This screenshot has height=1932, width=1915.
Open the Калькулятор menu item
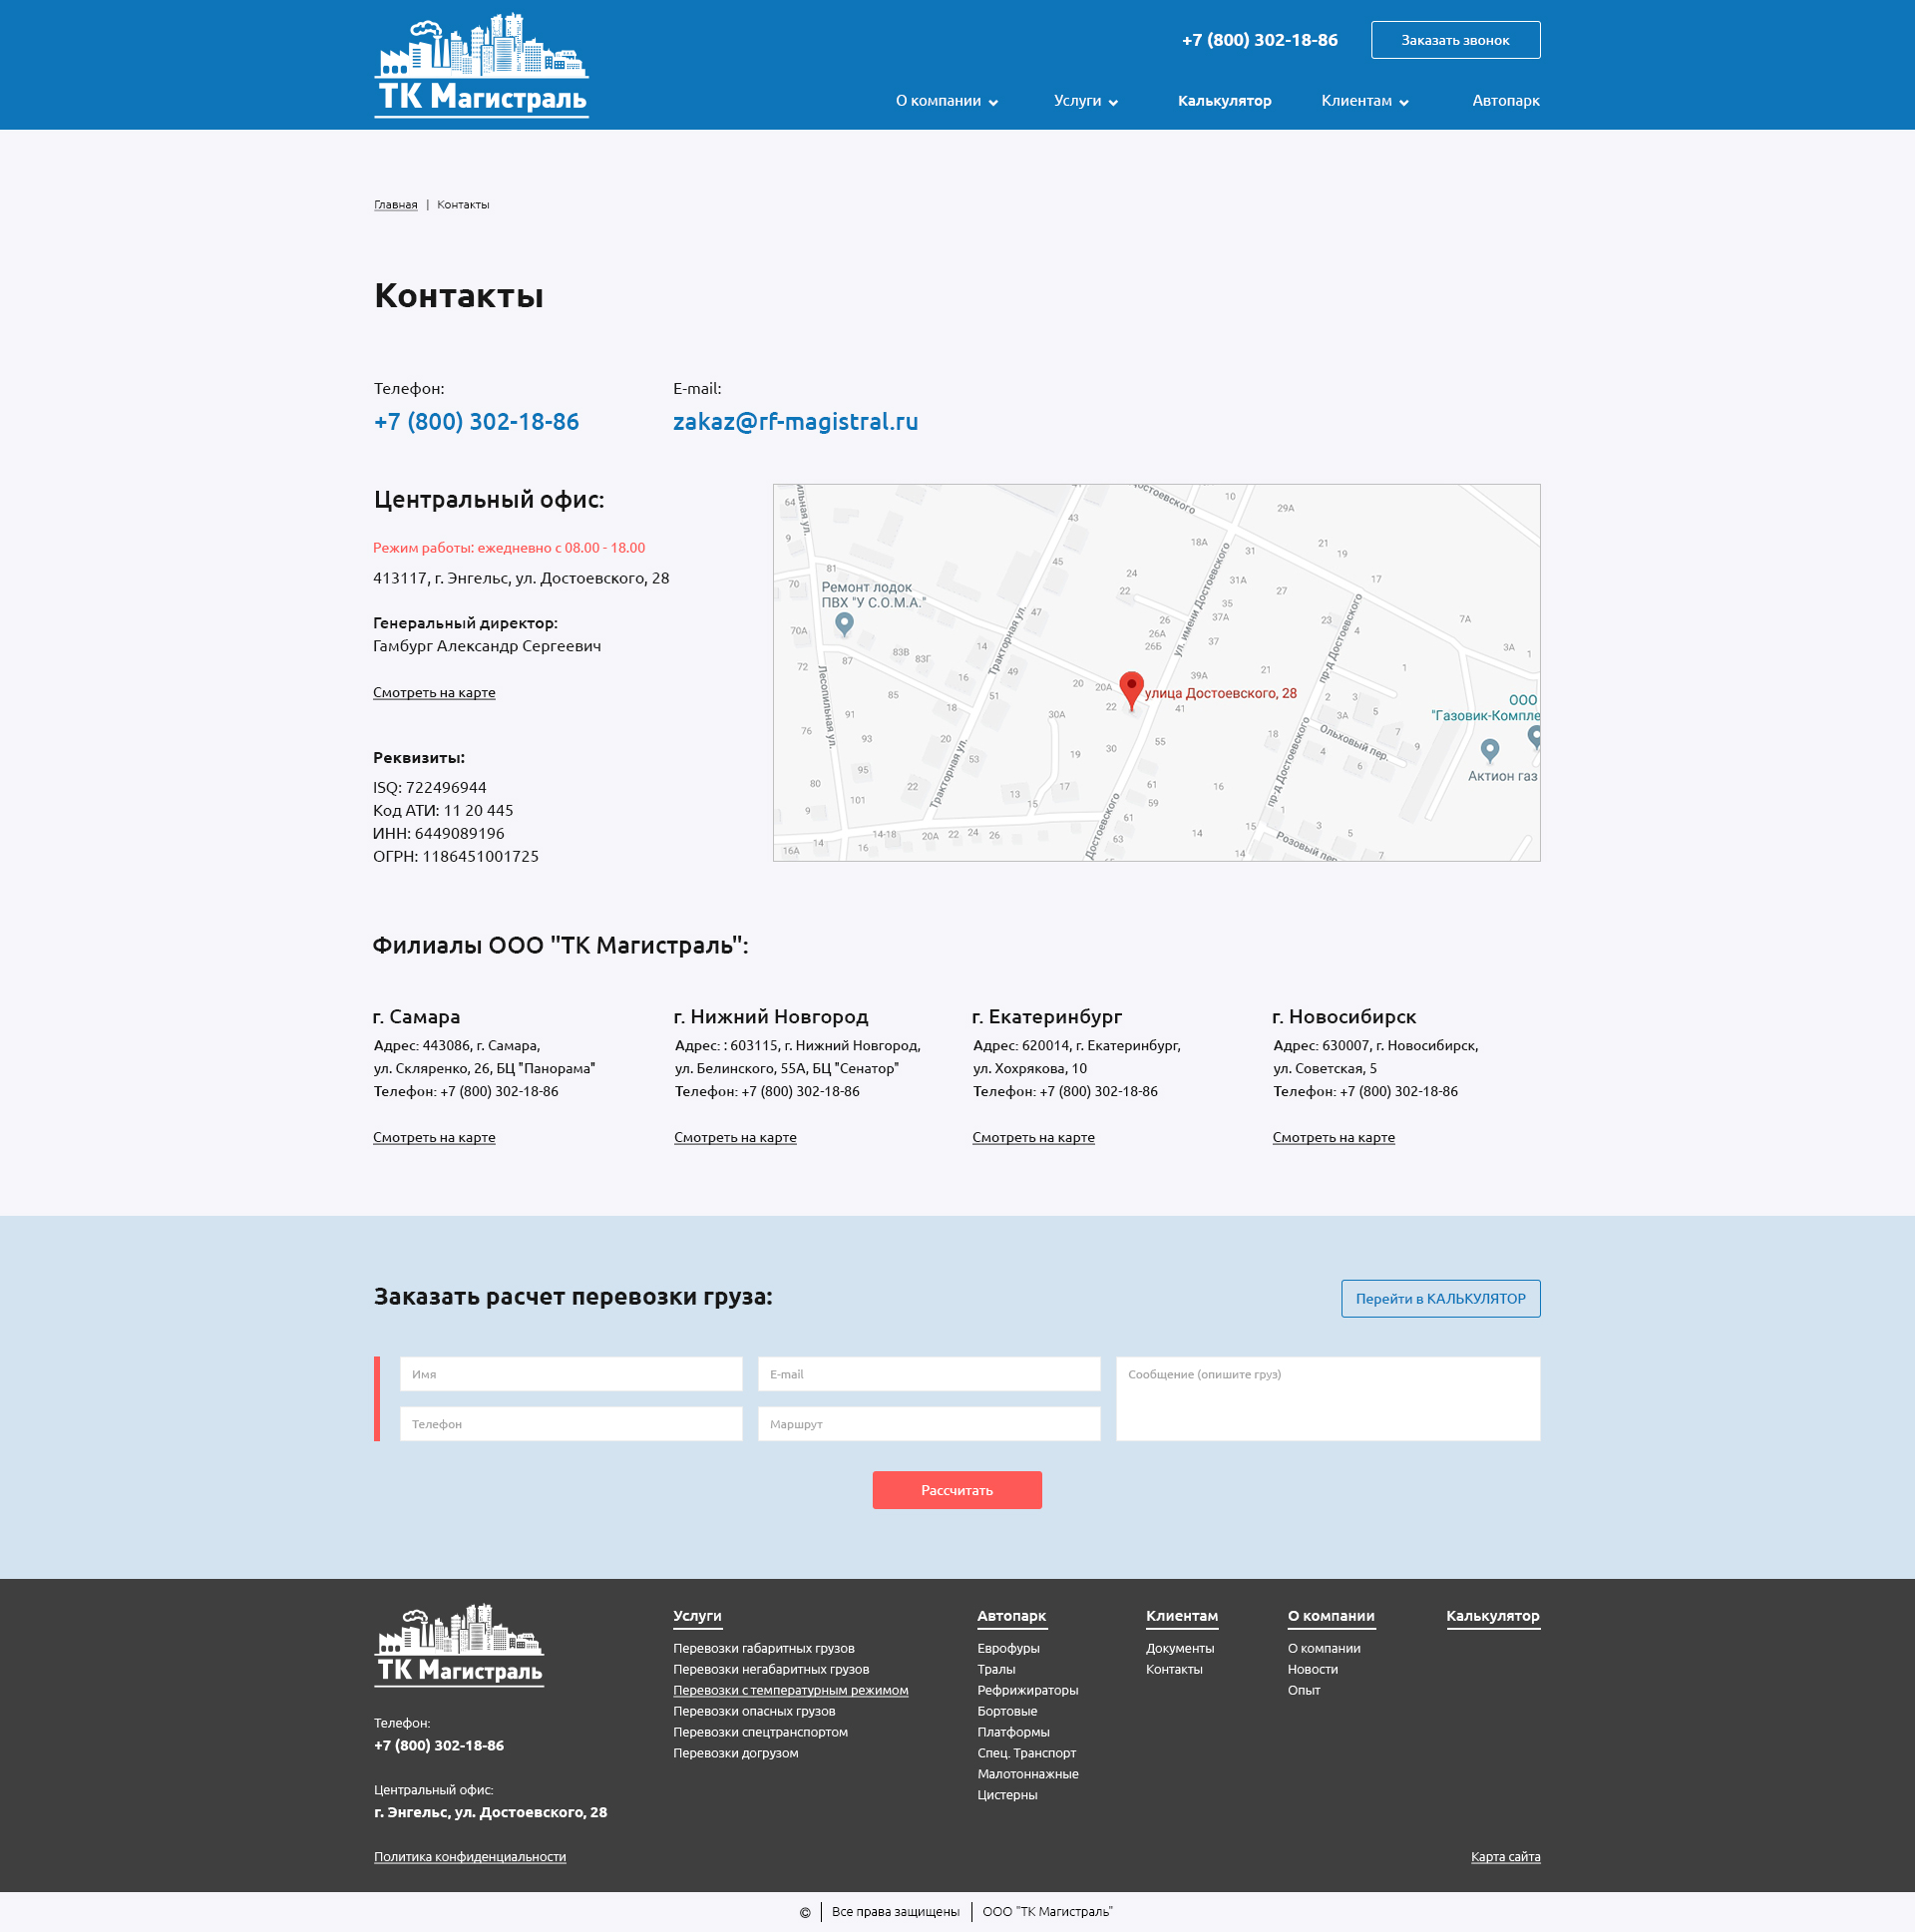tap(1224, 101)
